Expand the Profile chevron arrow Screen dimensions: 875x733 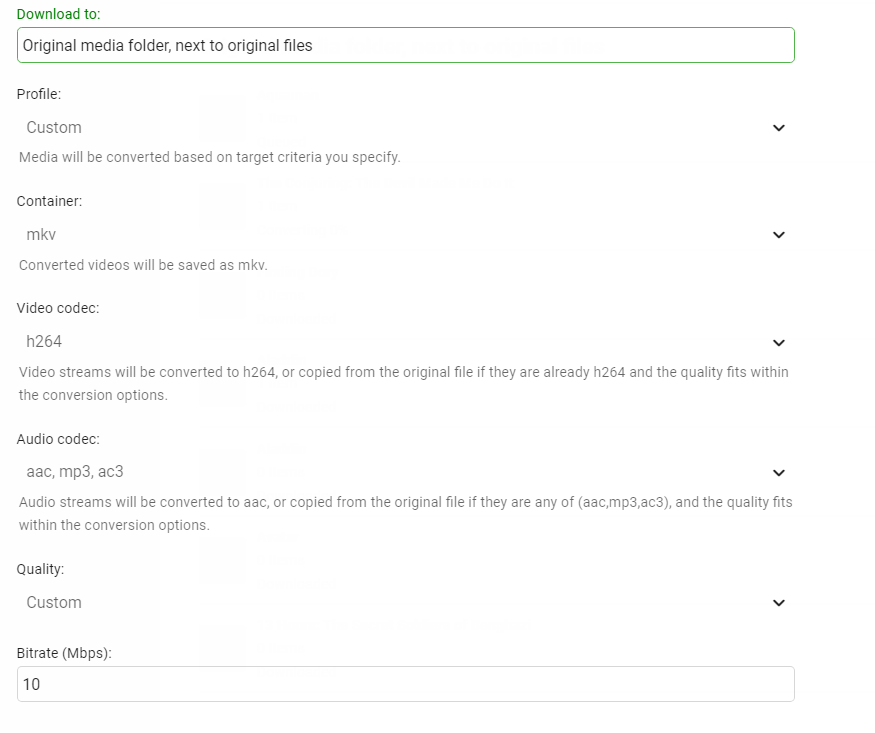(779, 128)
